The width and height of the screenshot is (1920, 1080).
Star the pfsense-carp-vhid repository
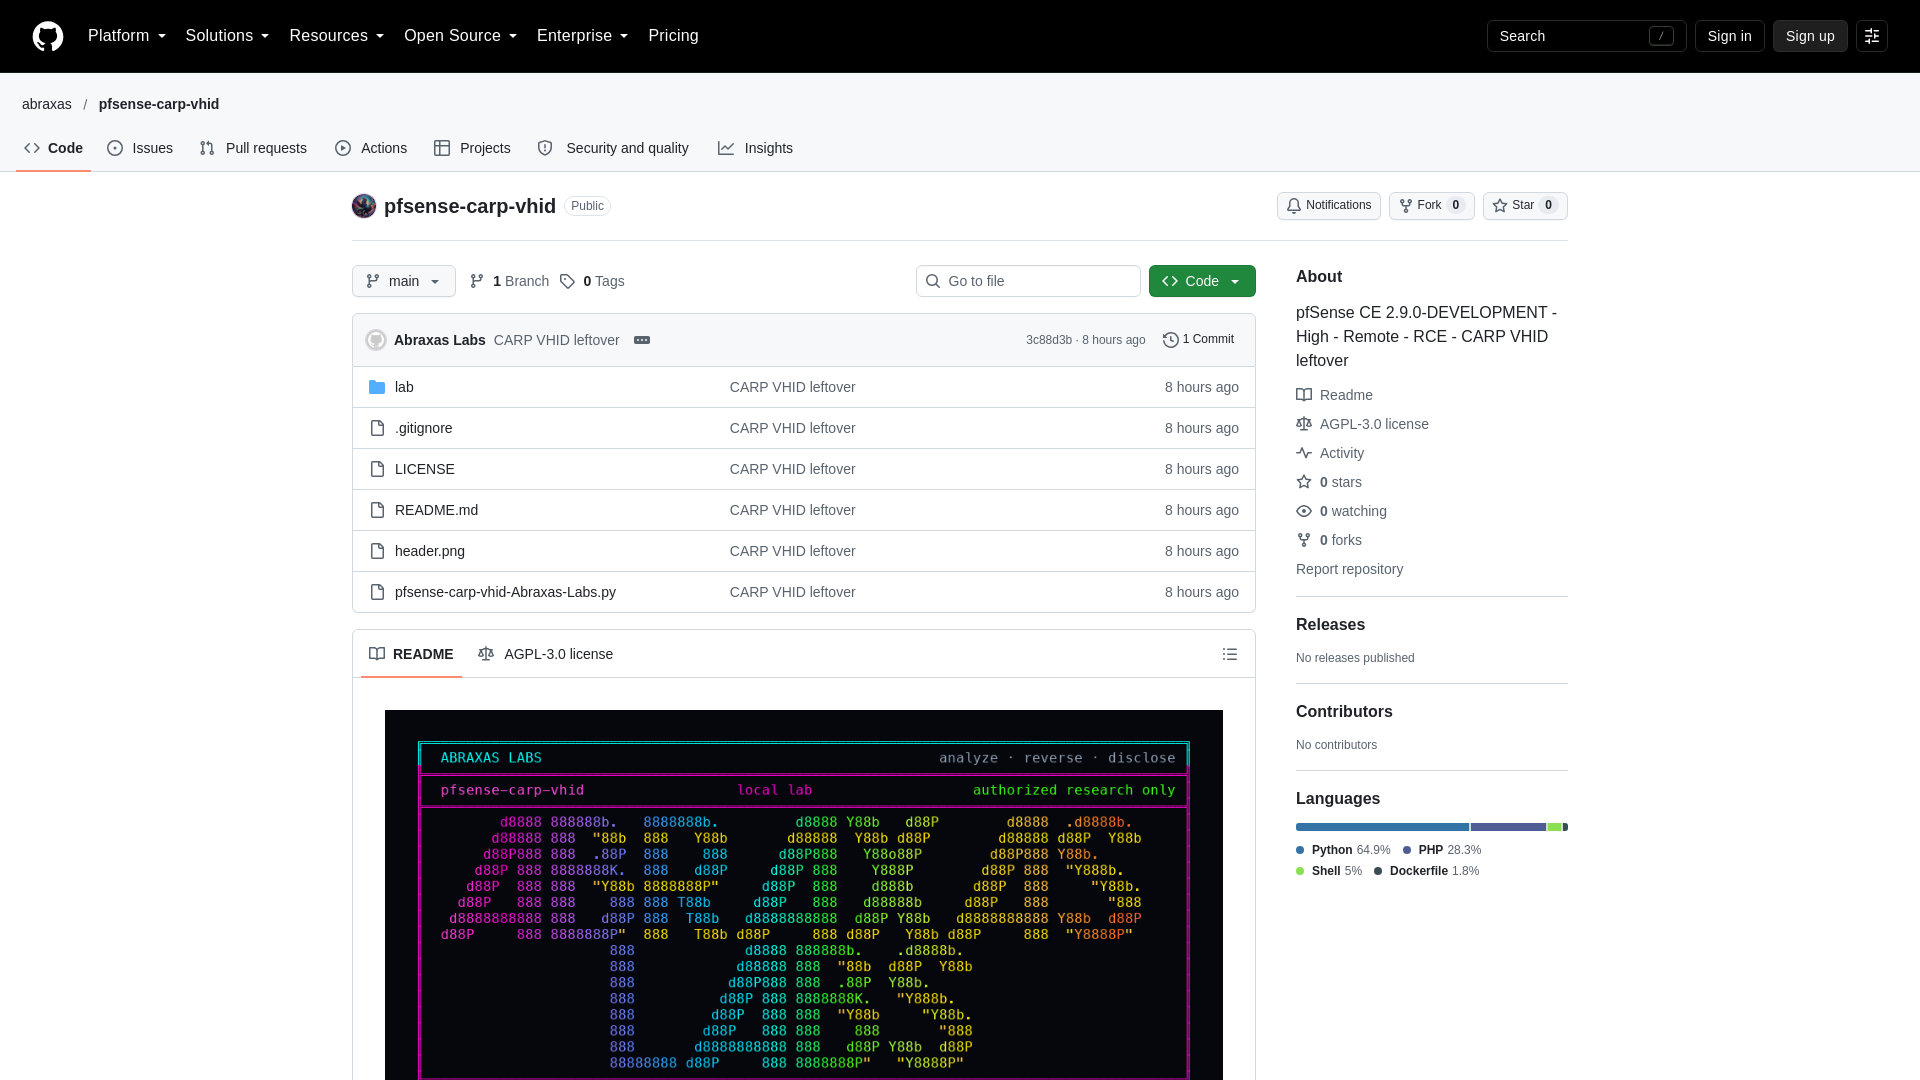[1525, 206]
